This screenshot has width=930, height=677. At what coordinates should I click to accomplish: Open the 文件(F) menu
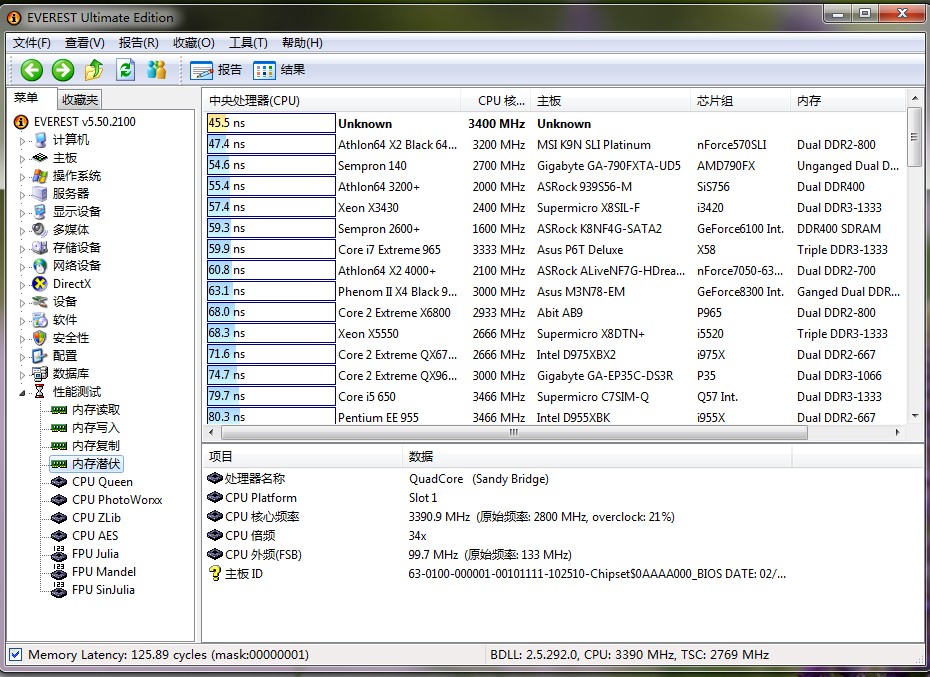[x=32, y=43]
